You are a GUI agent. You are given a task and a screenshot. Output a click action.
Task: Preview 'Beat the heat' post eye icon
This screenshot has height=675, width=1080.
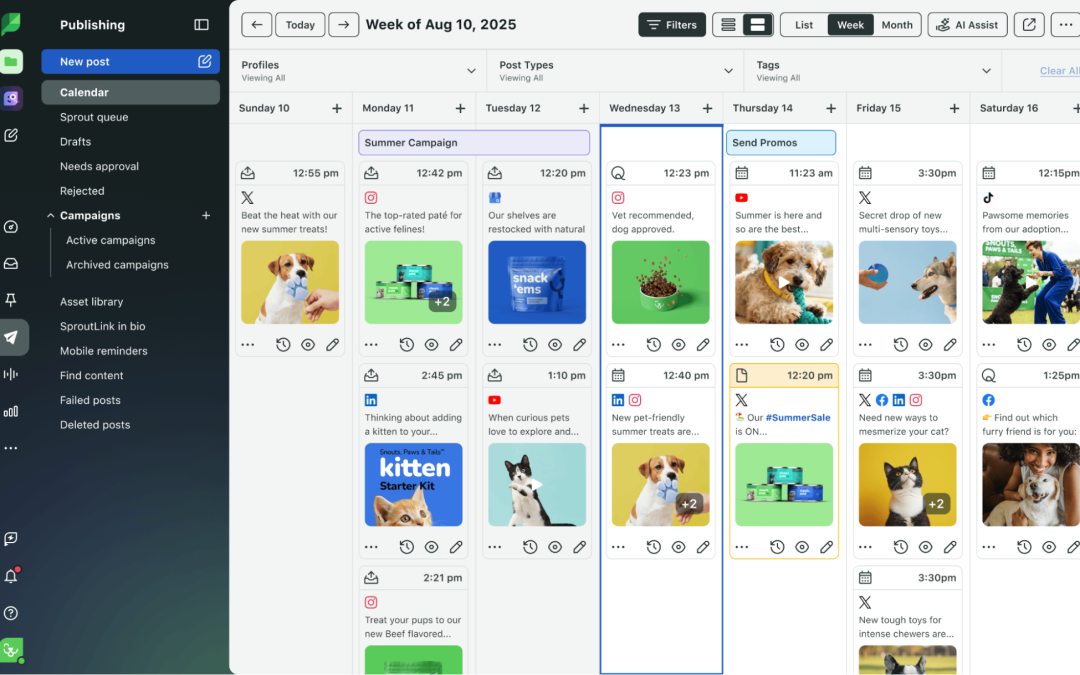308,344
